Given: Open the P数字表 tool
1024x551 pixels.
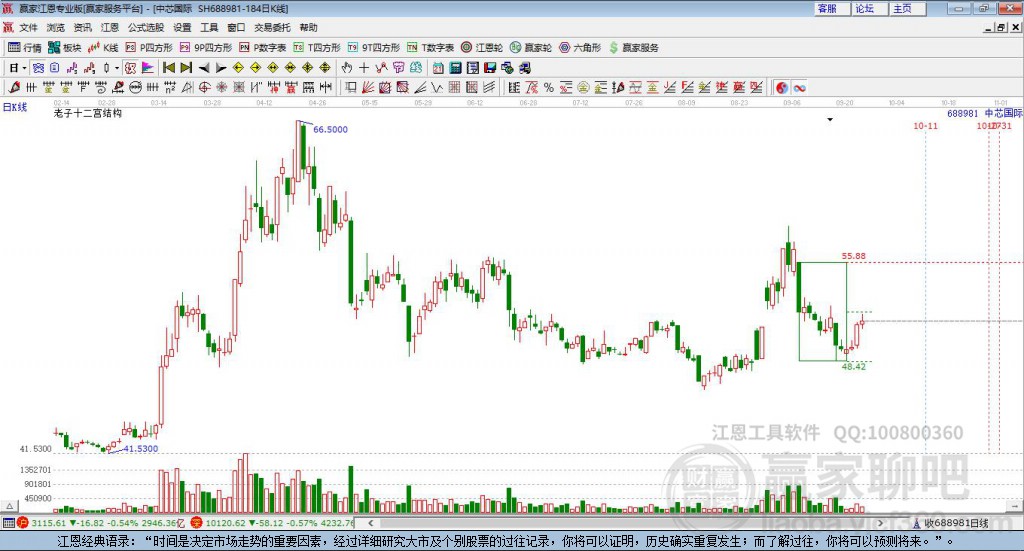Looking at the screenshot, I should point(263,48).
